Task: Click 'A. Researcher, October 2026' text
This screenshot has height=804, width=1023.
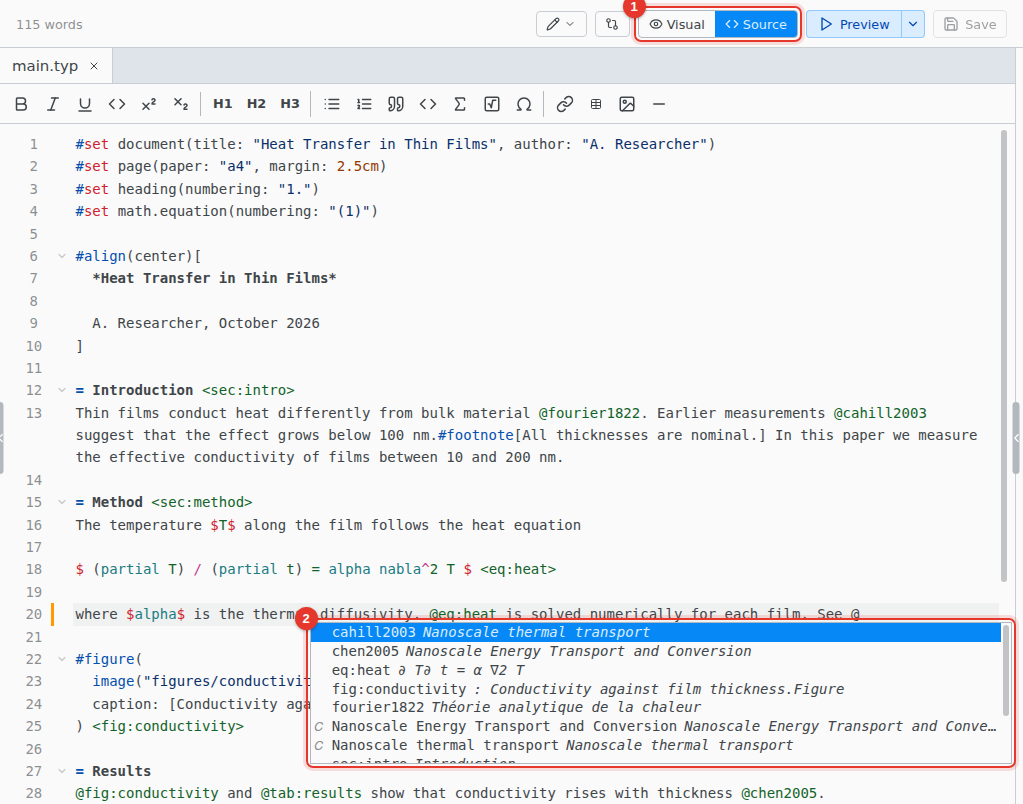Action: 206,323
